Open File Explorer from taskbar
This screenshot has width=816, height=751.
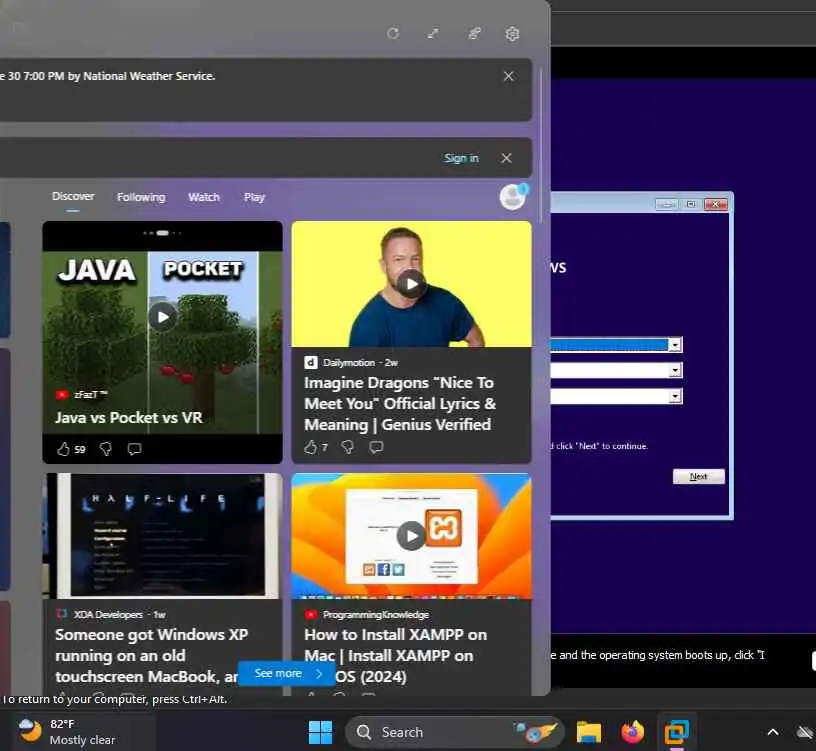click(589, 732)
